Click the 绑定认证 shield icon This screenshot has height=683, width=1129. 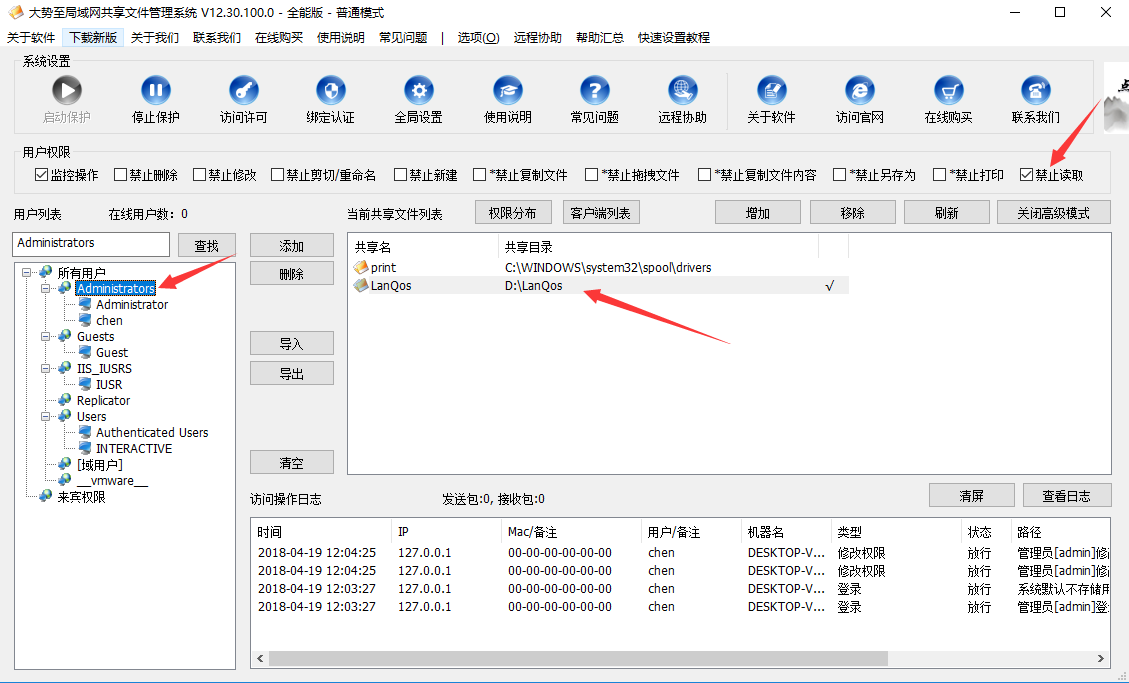(330, 91)
